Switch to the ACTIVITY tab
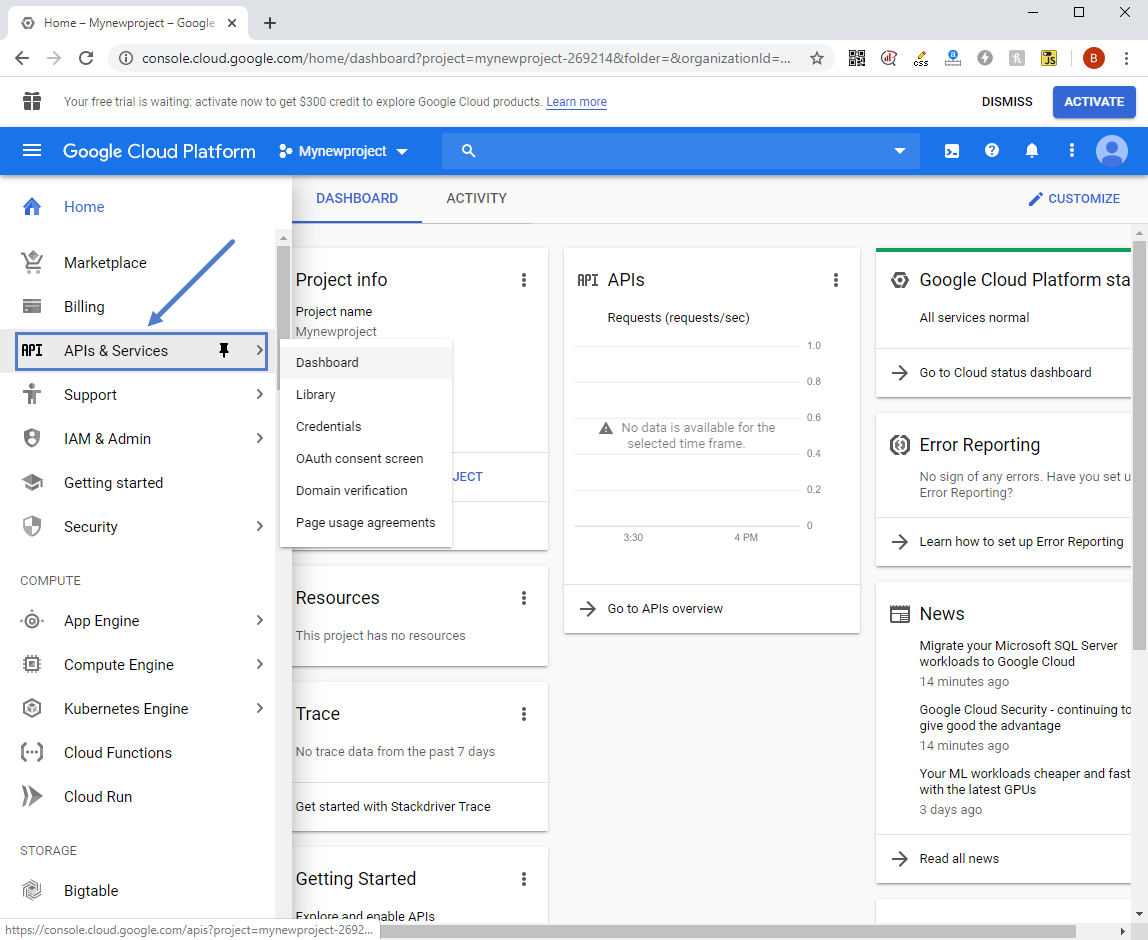 click(477, 198)
